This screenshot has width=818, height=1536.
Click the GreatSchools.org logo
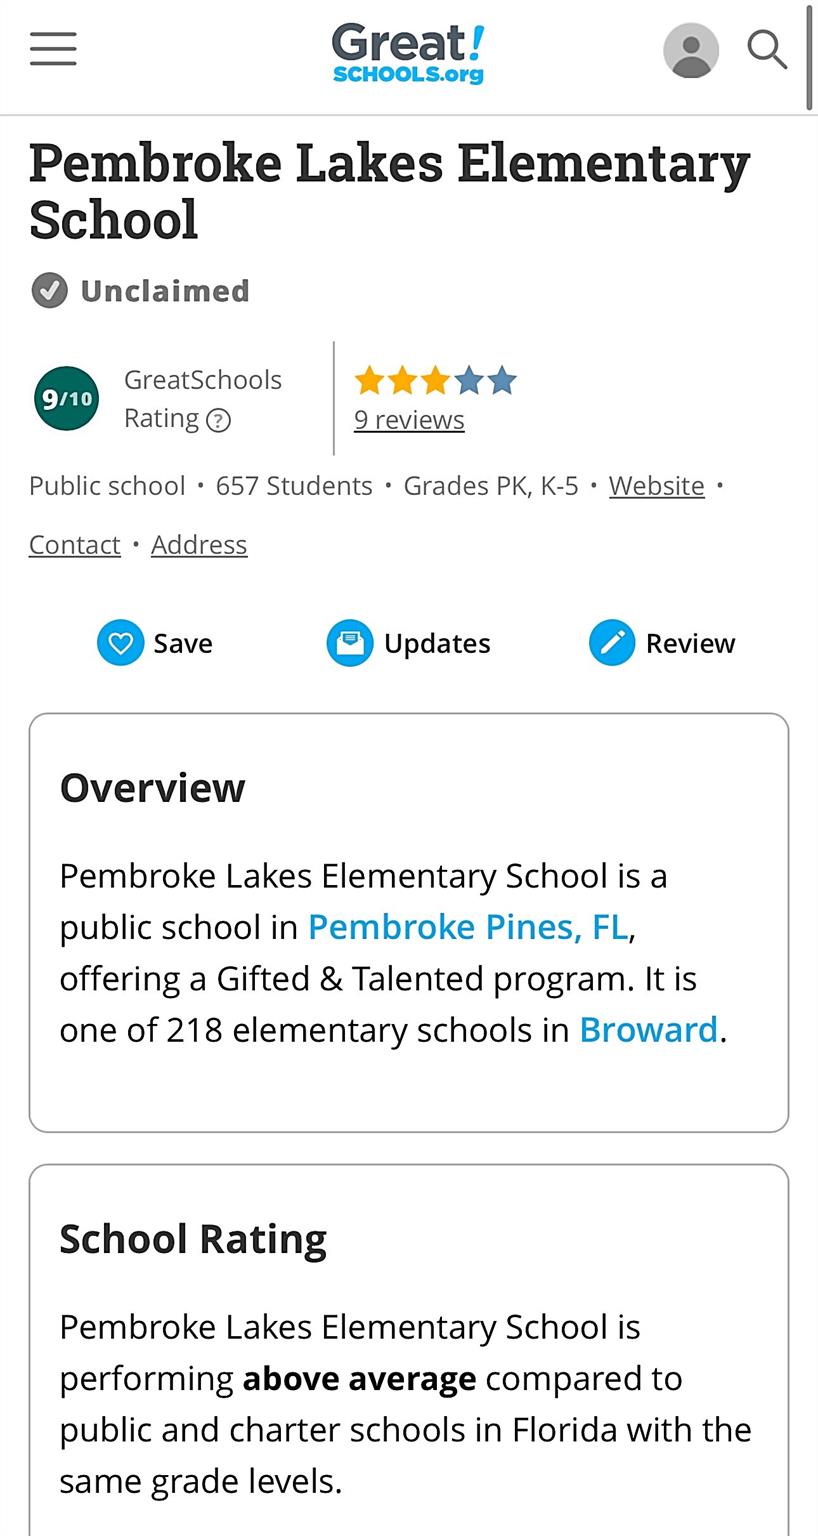tap(408, 54)
